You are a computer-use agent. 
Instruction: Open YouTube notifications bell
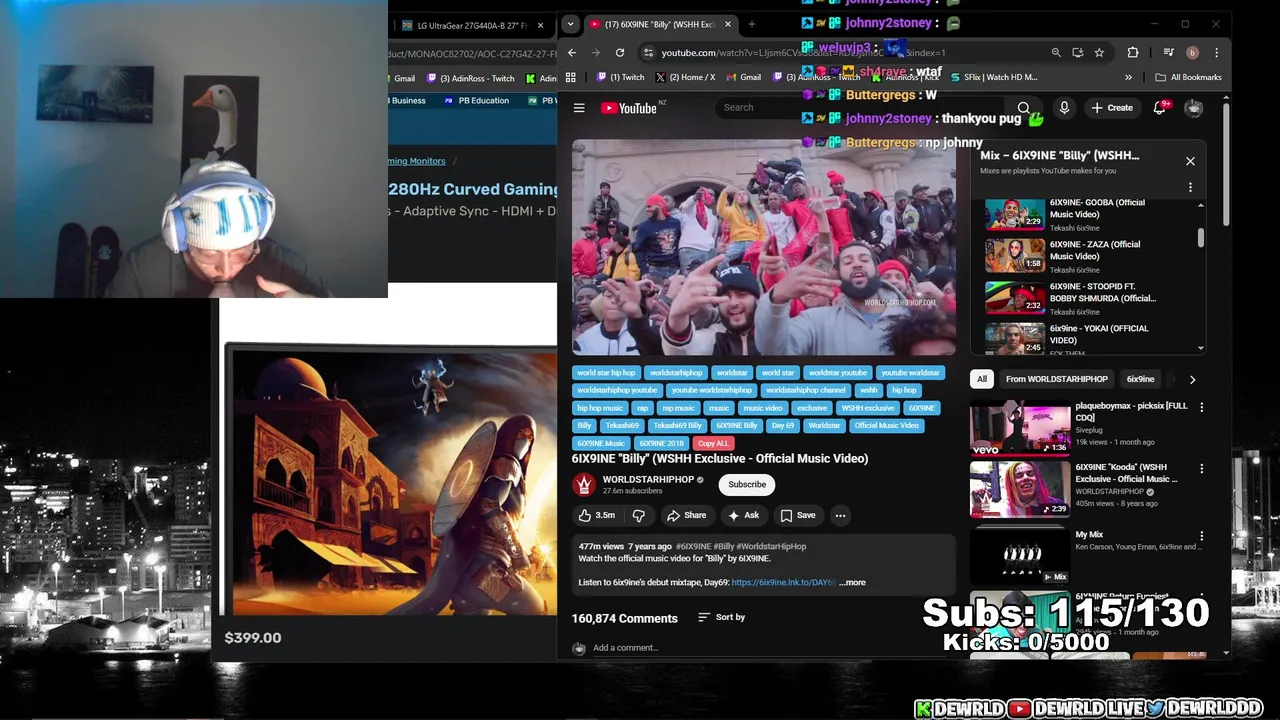click(1160, 108)
